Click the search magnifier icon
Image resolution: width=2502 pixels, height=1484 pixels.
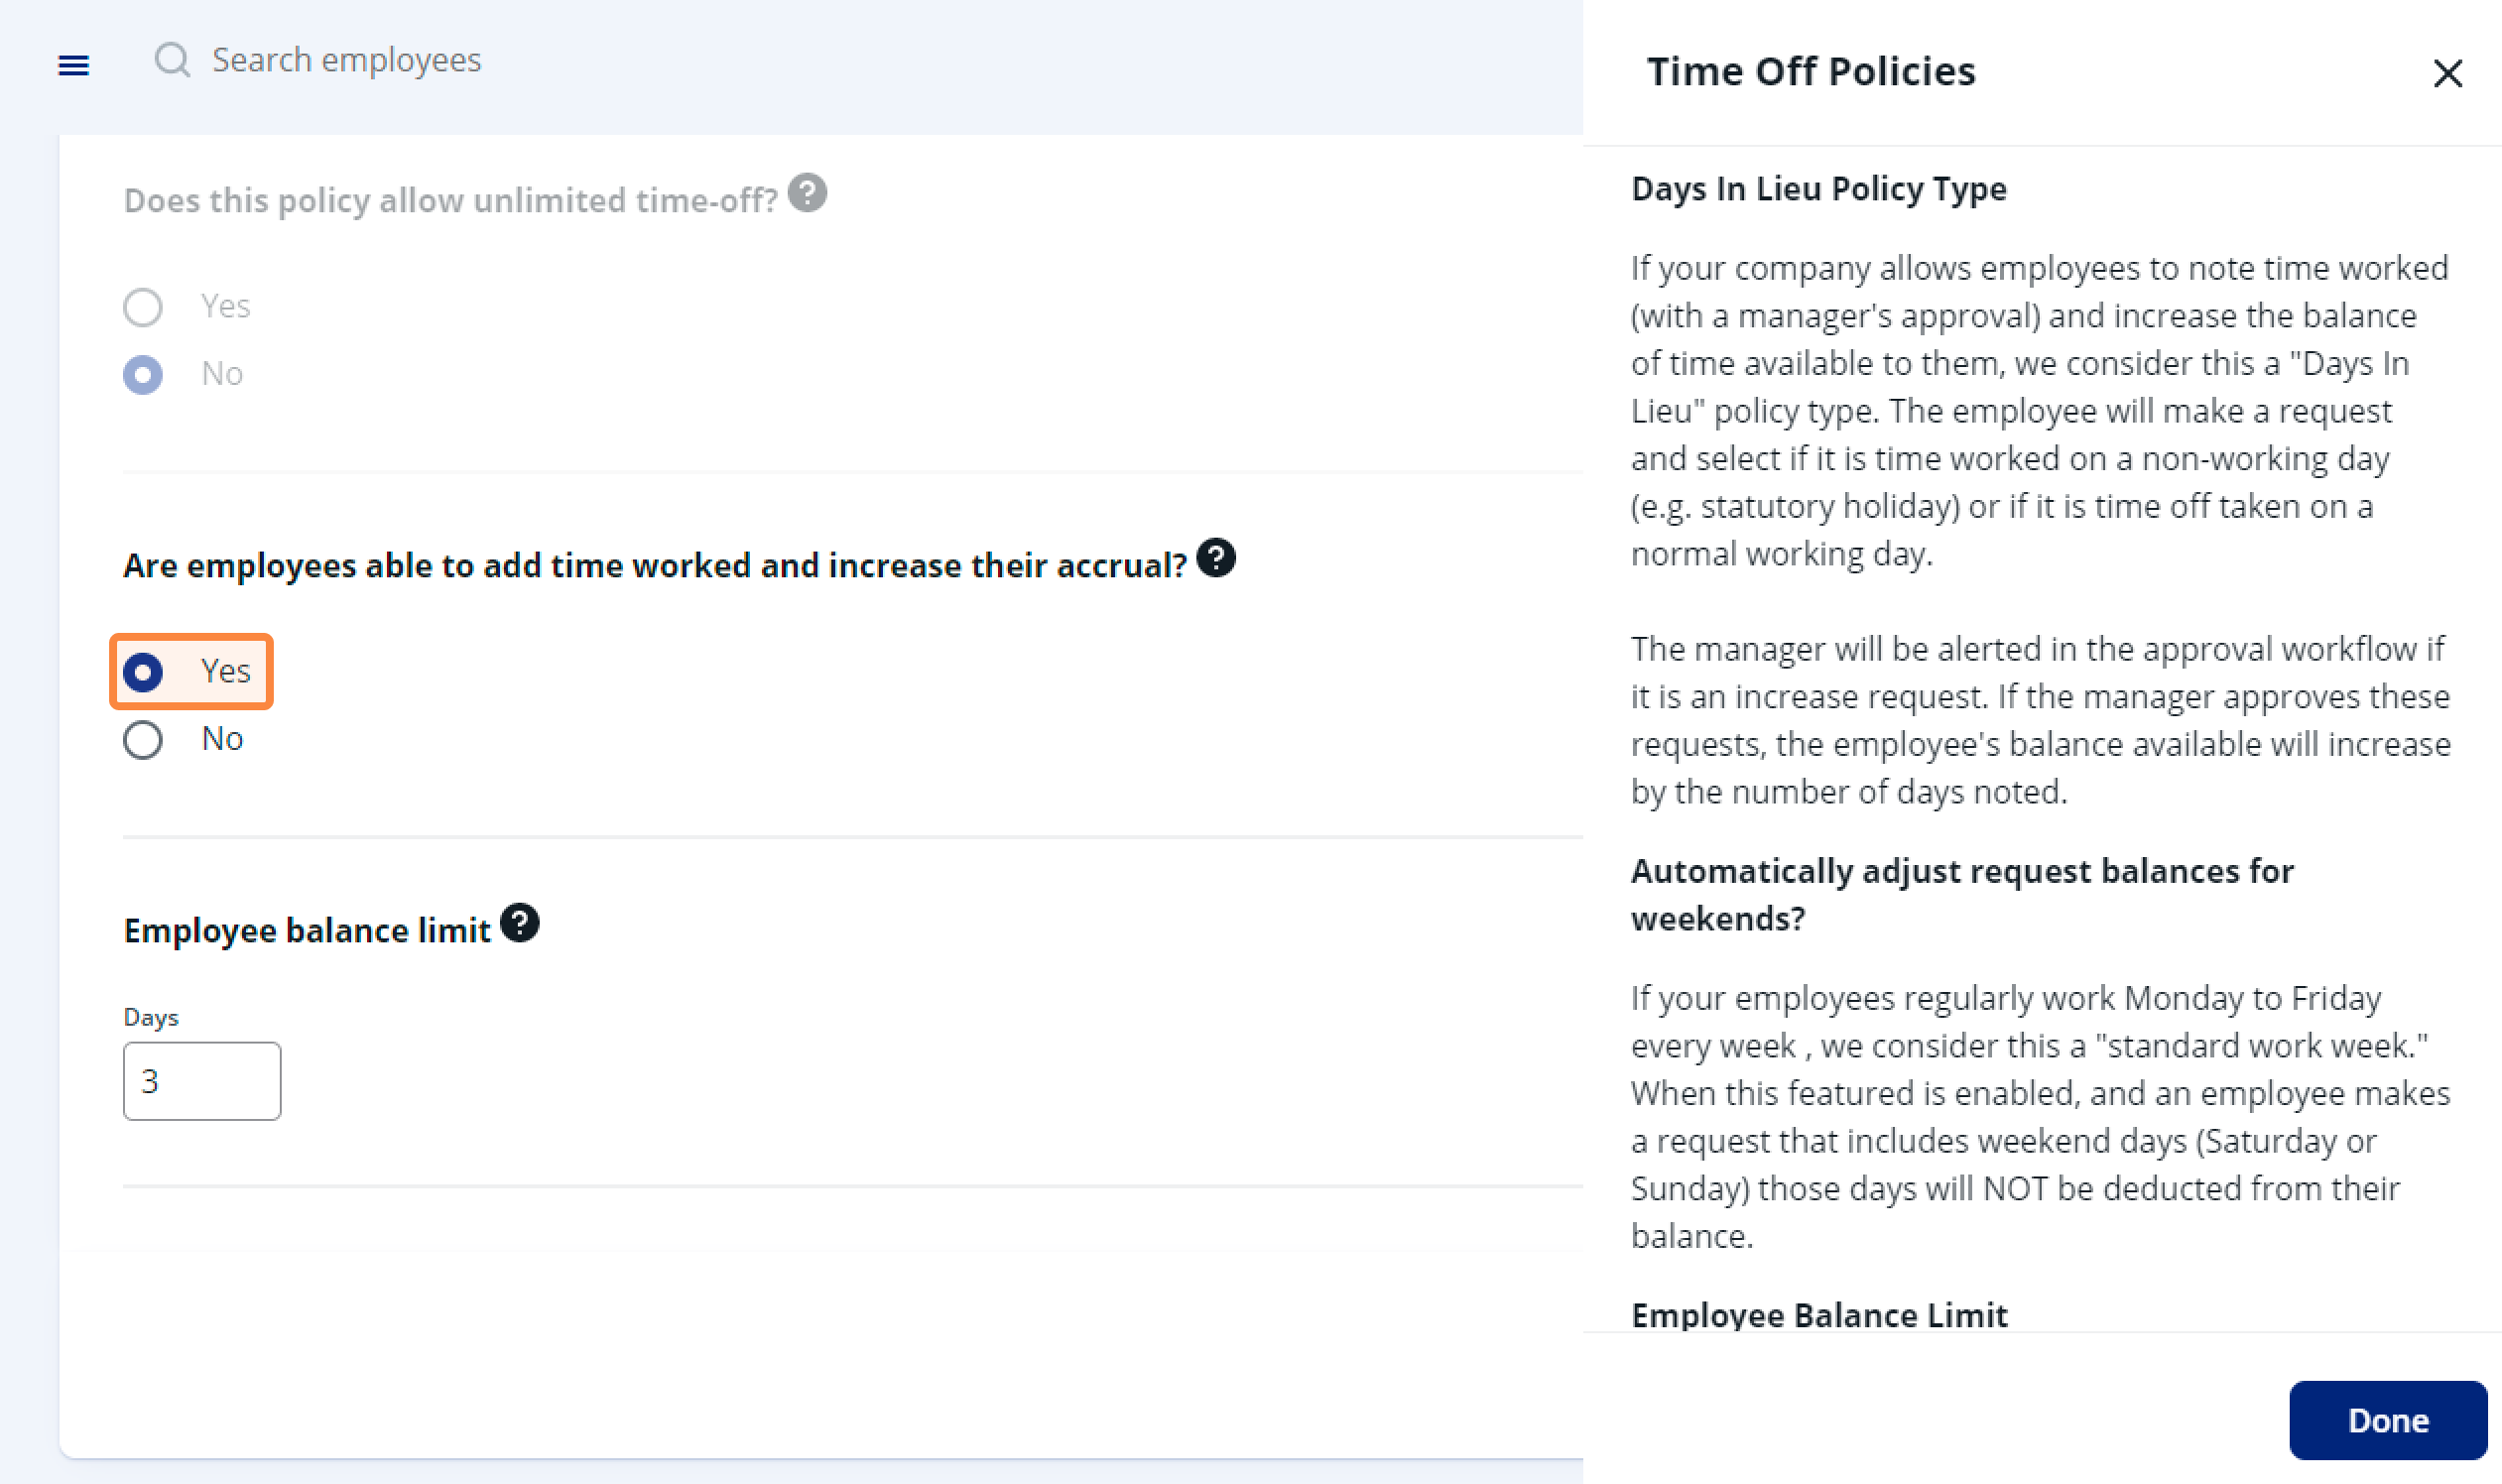click(x=172, y=60)
